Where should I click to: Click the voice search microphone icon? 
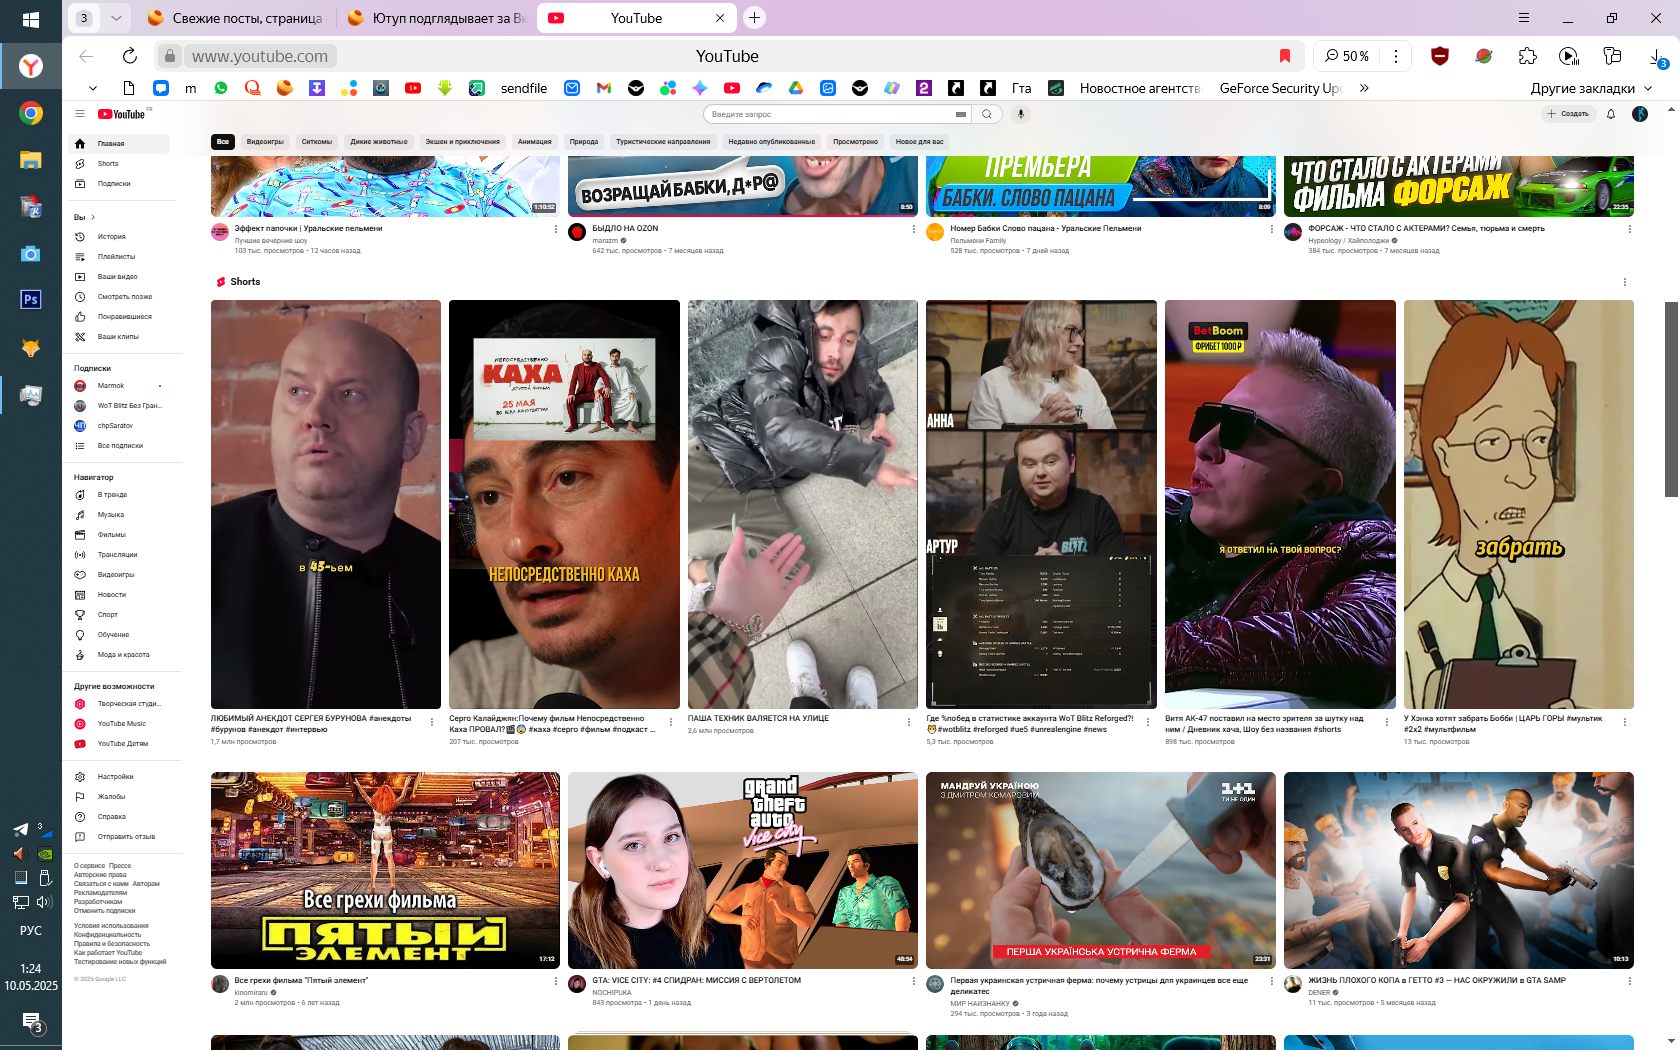pyautogui.click(x=1021, y=114)
